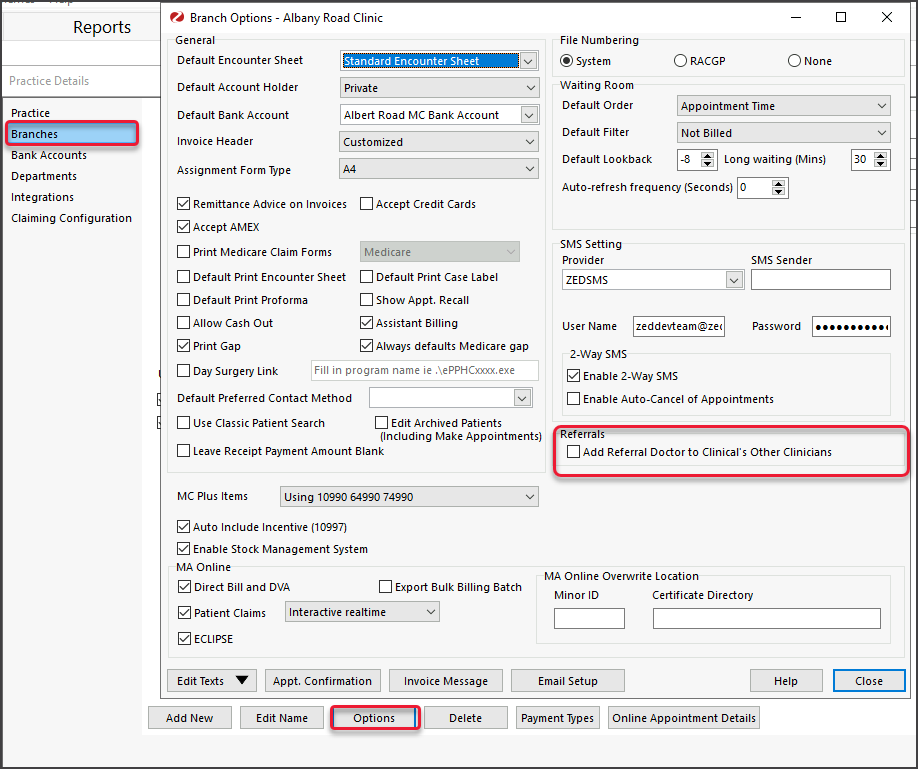
Task: Click the SMS Password field
Action: 851,326
